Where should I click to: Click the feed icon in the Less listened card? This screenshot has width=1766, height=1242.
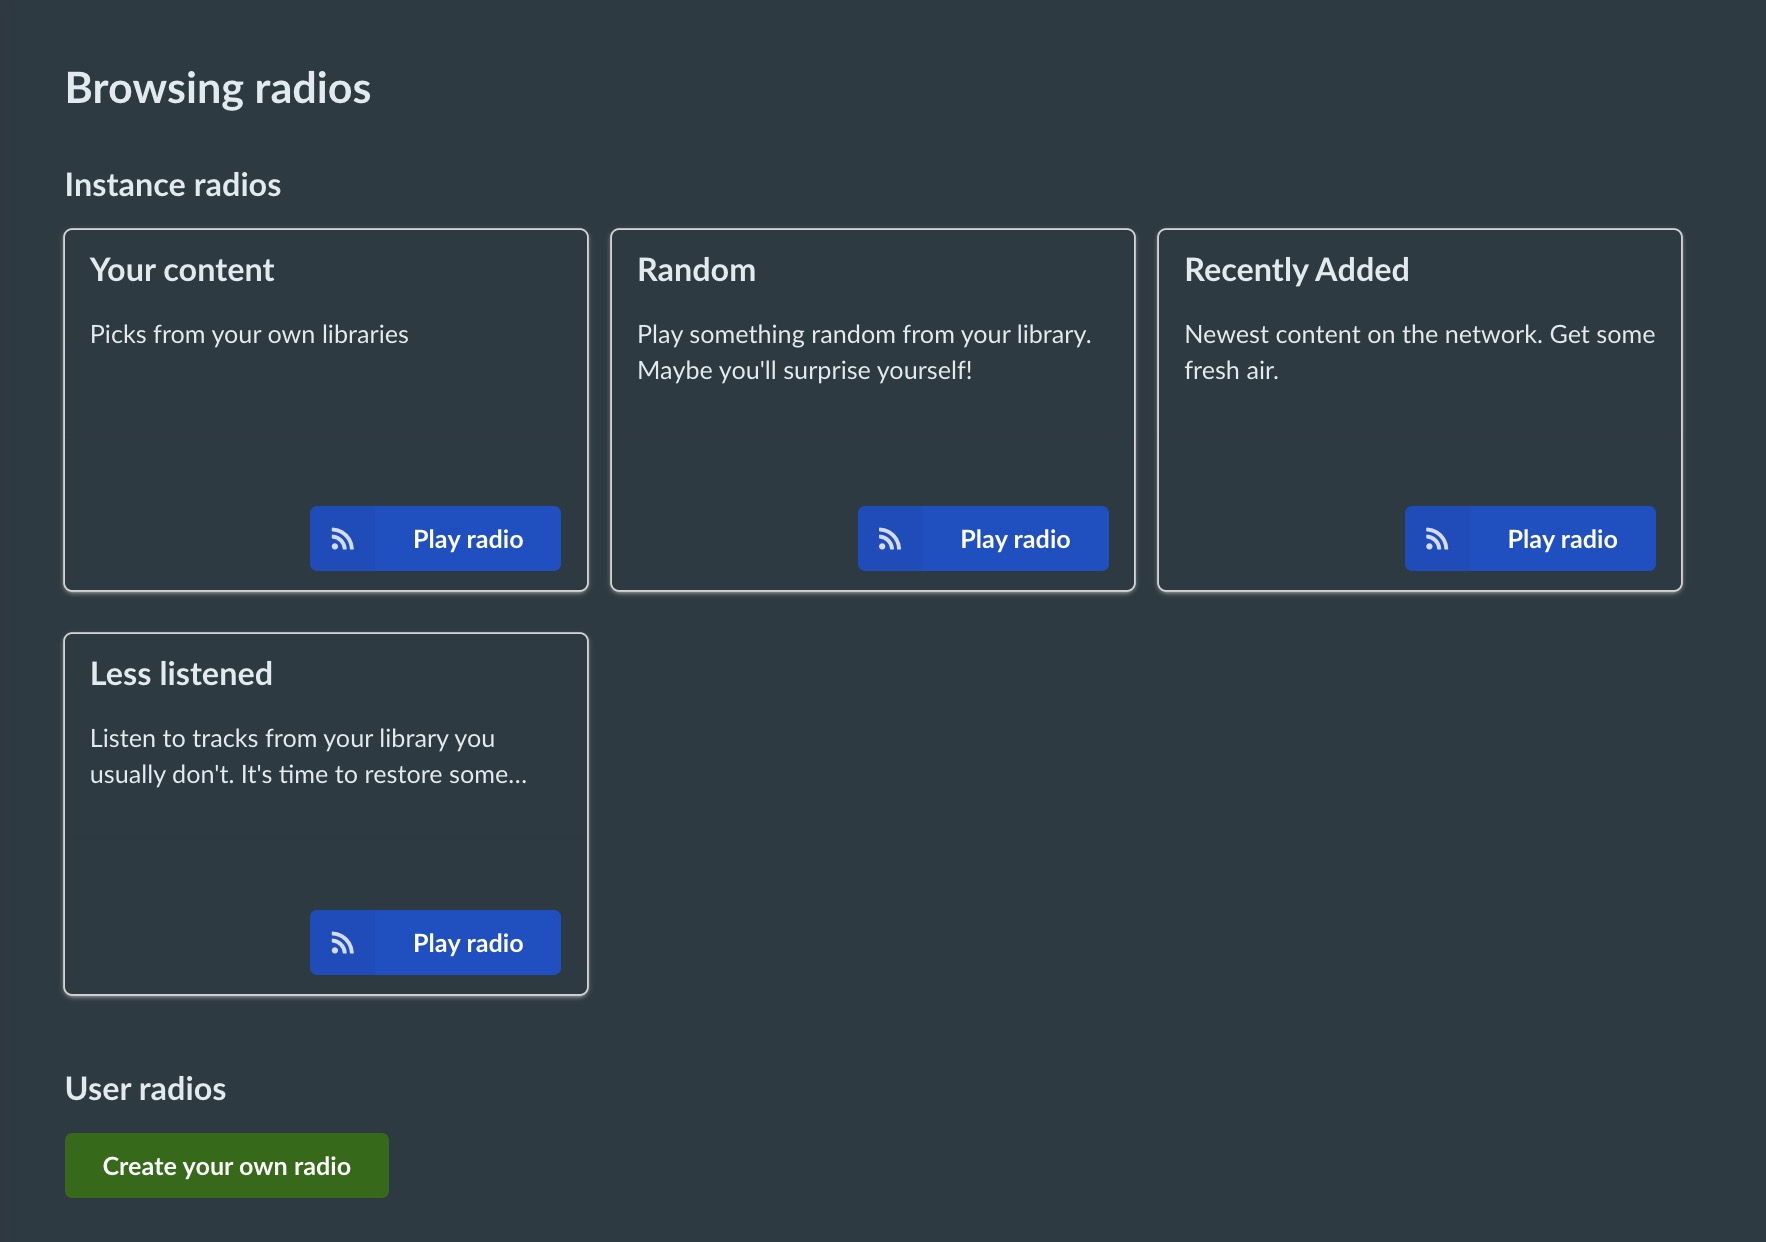(x=342, y=943)
